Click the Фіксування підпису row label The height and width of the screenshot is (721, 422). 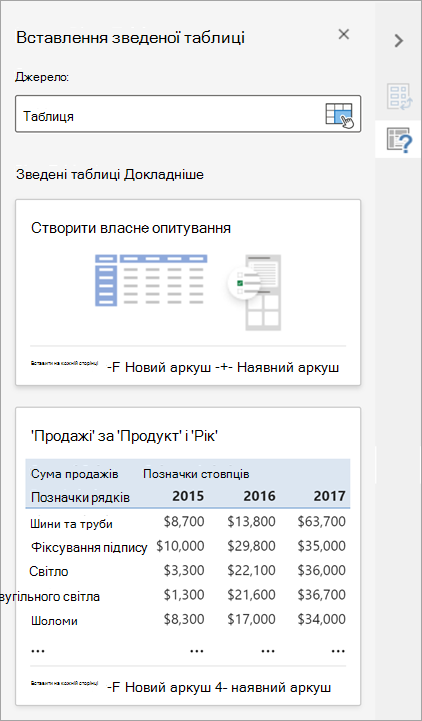[89, 547]
